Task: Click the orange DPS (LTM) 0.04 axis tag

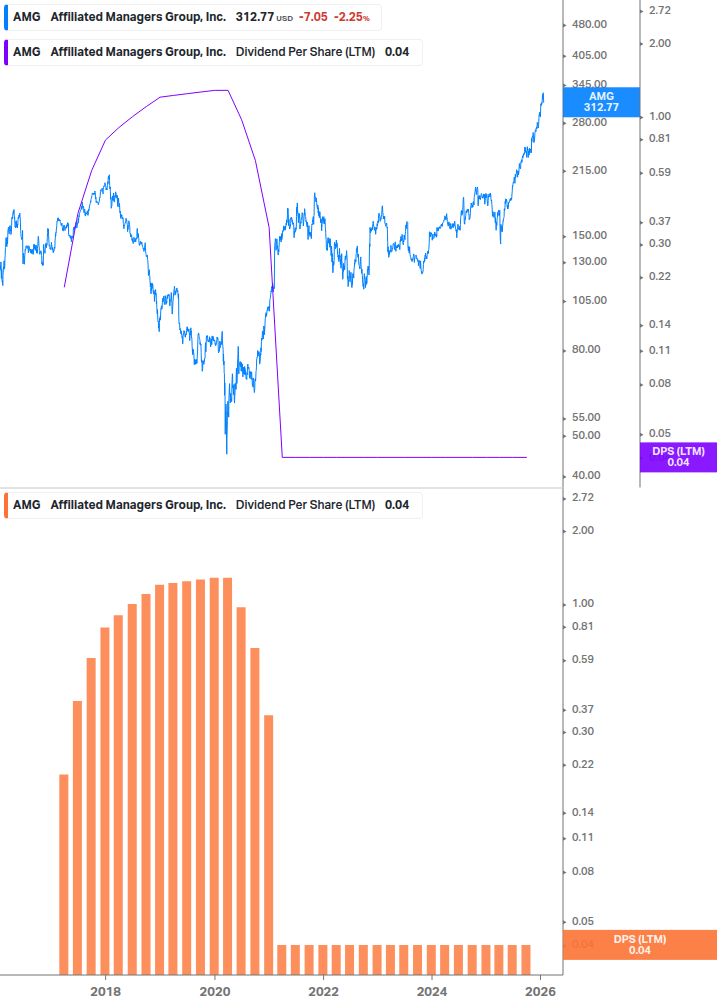Action: coord(639,945)
